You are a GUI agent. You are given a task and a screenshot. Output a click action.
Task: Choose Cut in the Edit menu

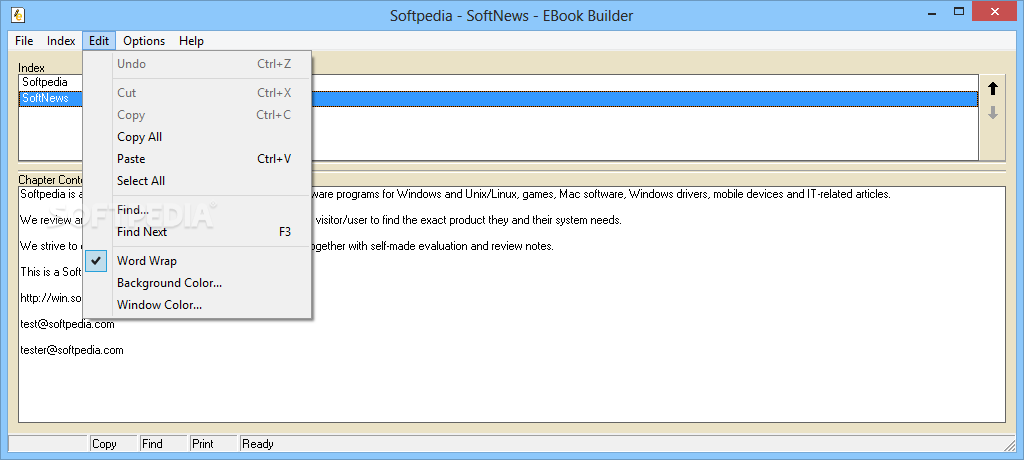point(197,93)
